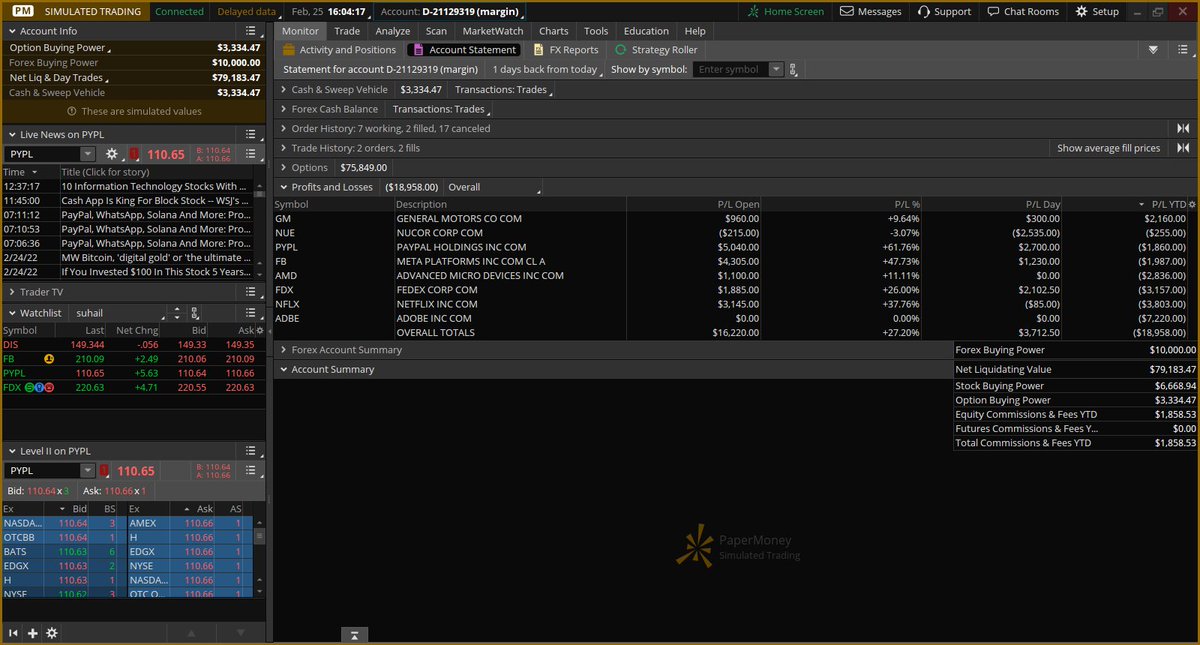Expand Forex Cash Balance section
1200x645 pixels.
pos(283,109)
